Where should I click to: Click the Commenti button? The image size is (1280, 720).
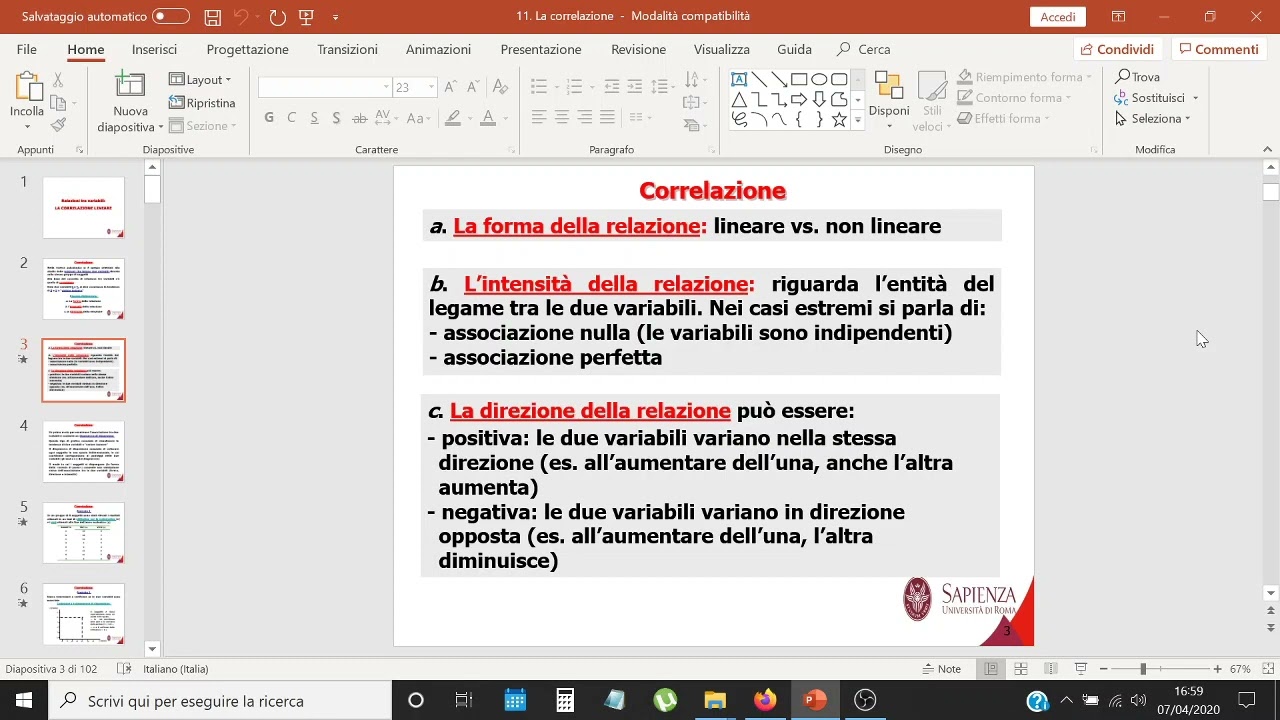[x=1218, y=49]
